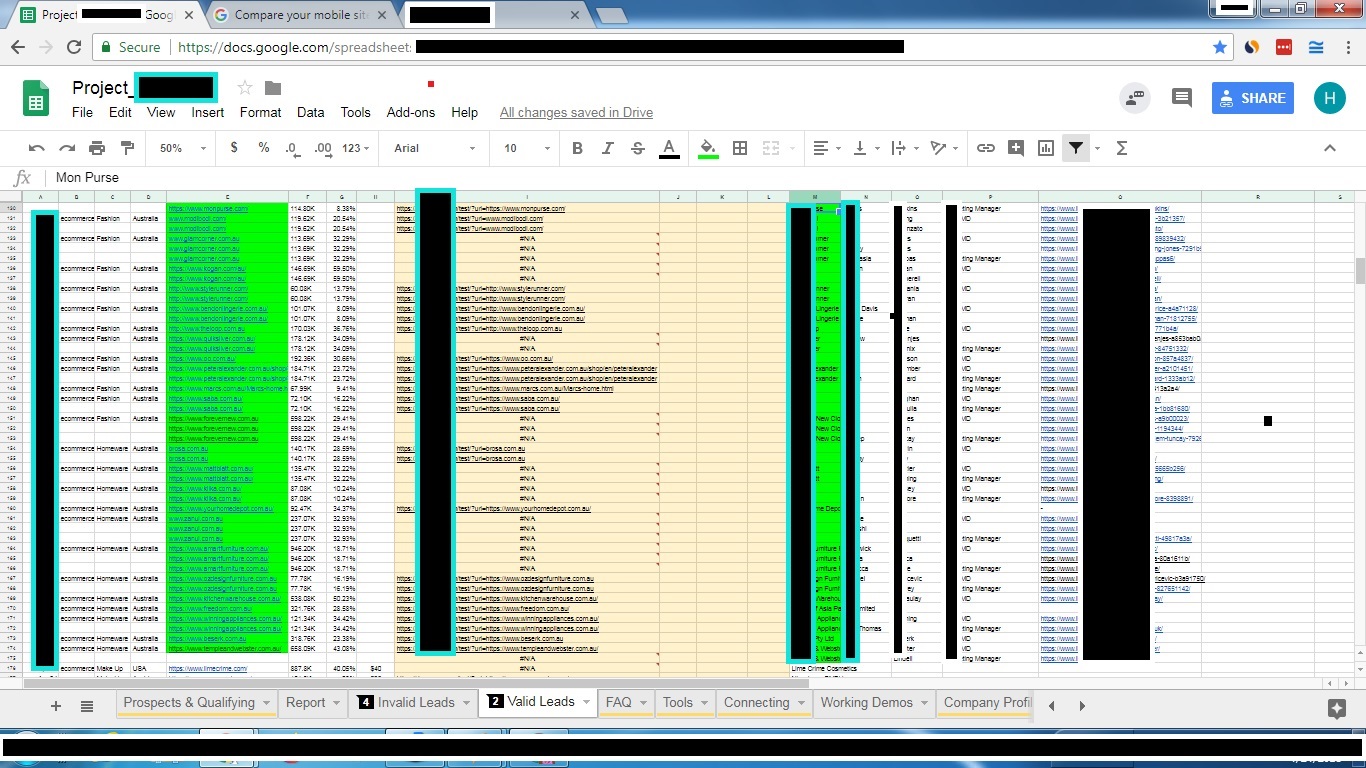Insert a chart using toolbar icon
Screen dimensions: 1366x768
pos(1046,148)
